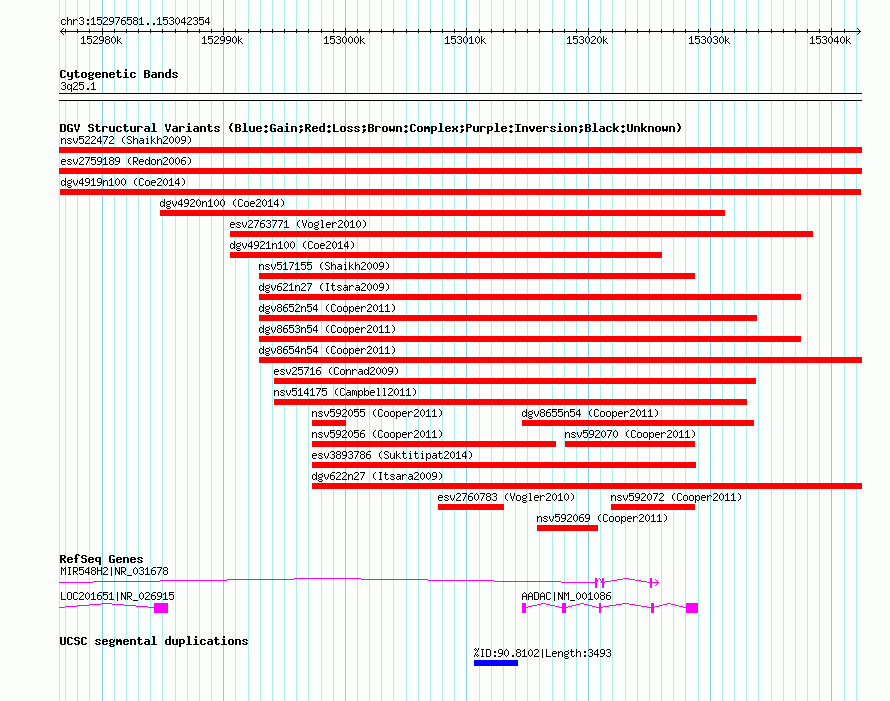Click the nsv592069 (Cooper2011) label
Screen dimensions: 890x701
602,518
